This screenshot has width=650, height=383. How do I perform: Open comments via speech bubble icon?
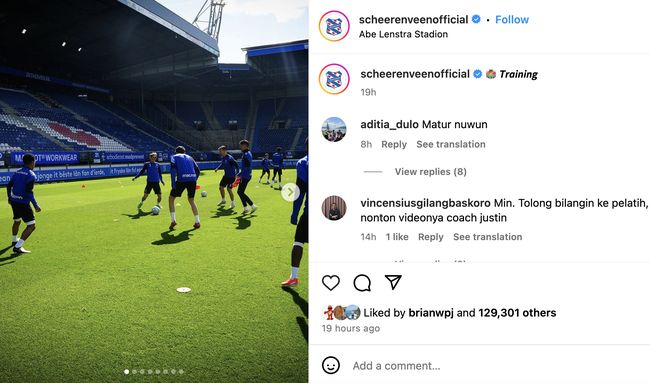pos(362,283)
